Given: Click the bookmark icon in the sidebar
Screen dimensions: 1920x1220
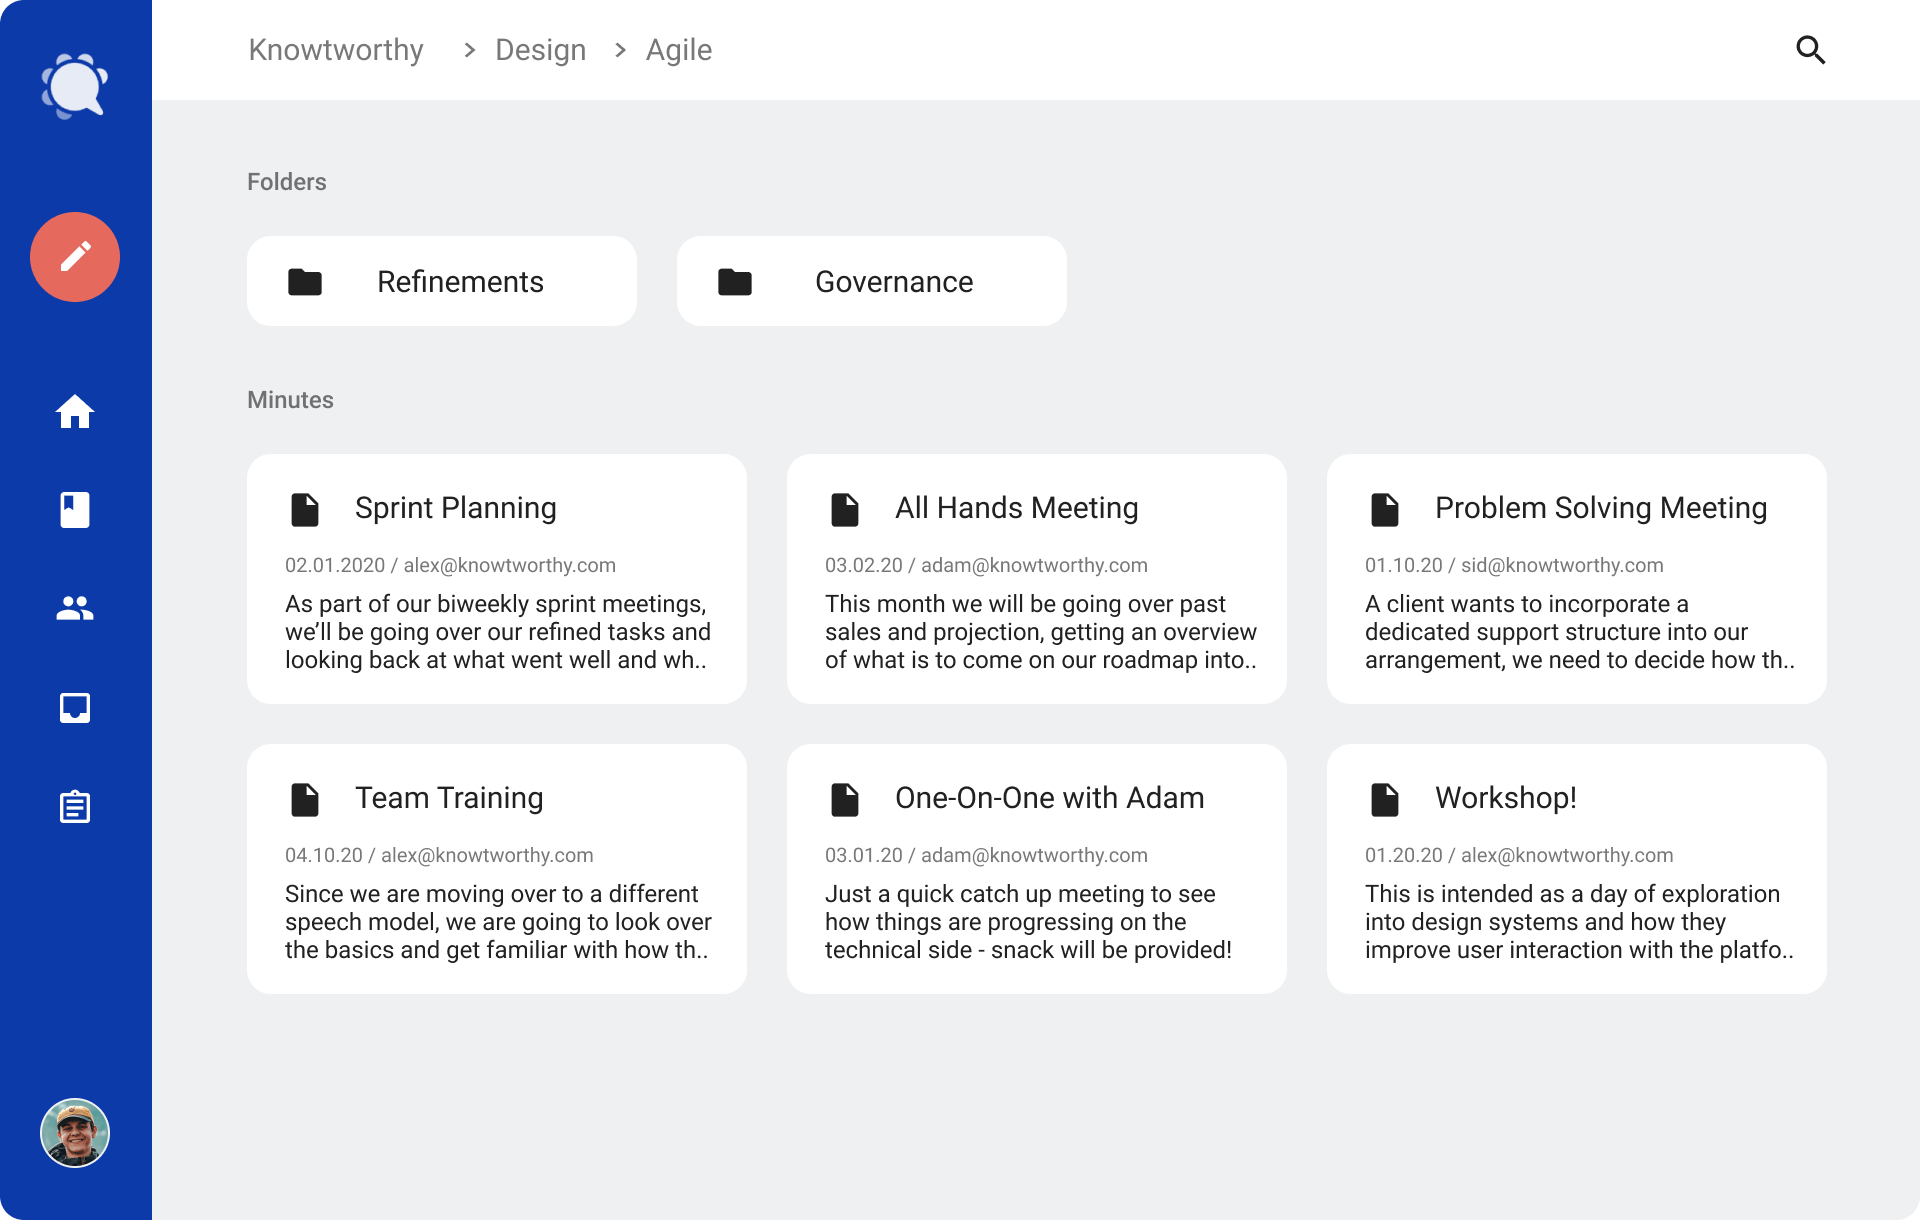Looking at the screenshot, I should point(75,510).
